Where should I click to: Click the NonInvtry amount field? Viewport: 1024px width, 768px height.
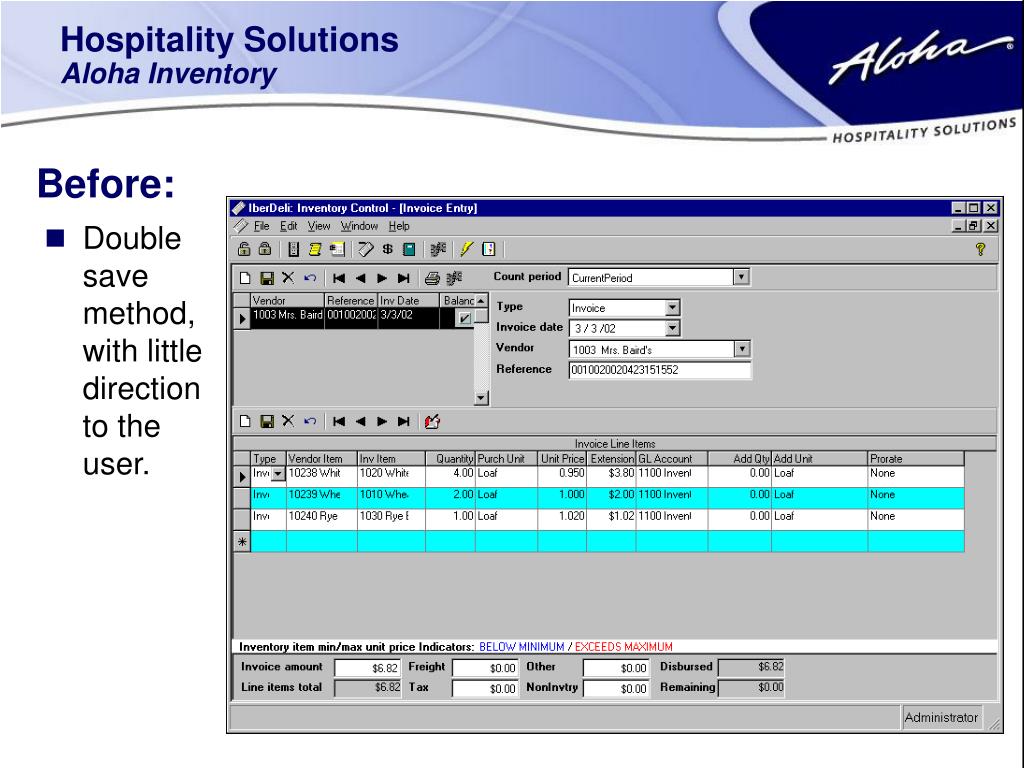point(615,688)
